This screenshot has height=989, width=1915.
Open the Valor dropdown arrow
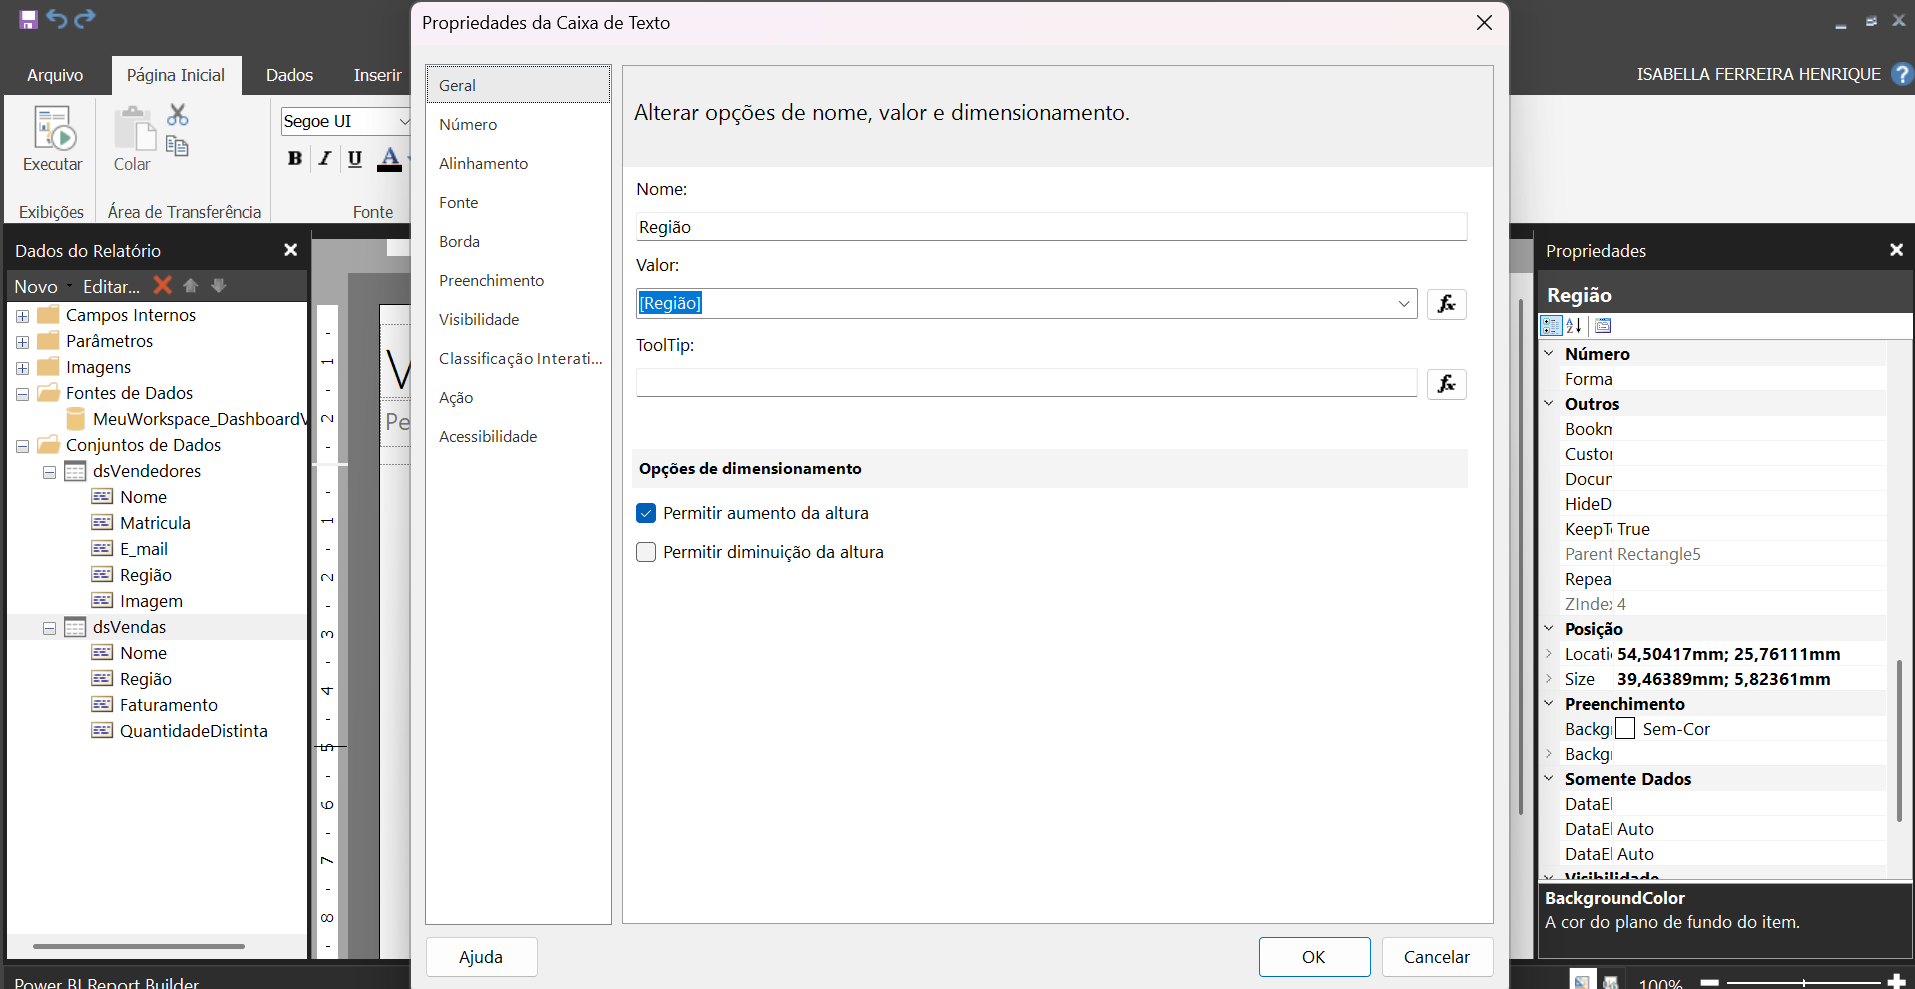point(1404,304)
